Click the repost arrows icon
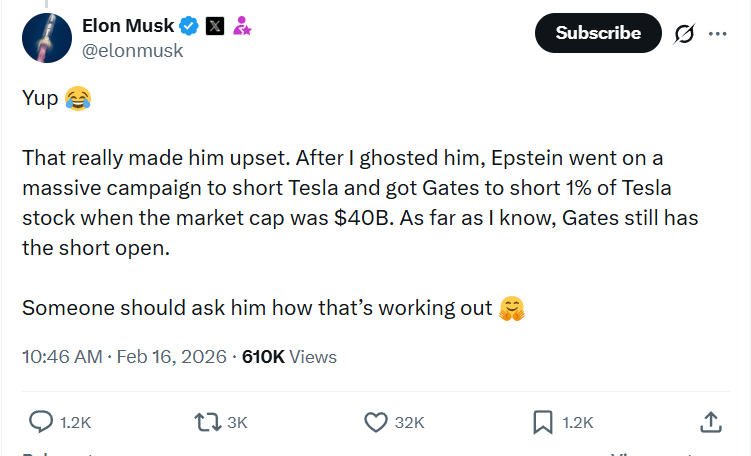This screenshot has width=751, height=456. [x=208, y=422]
